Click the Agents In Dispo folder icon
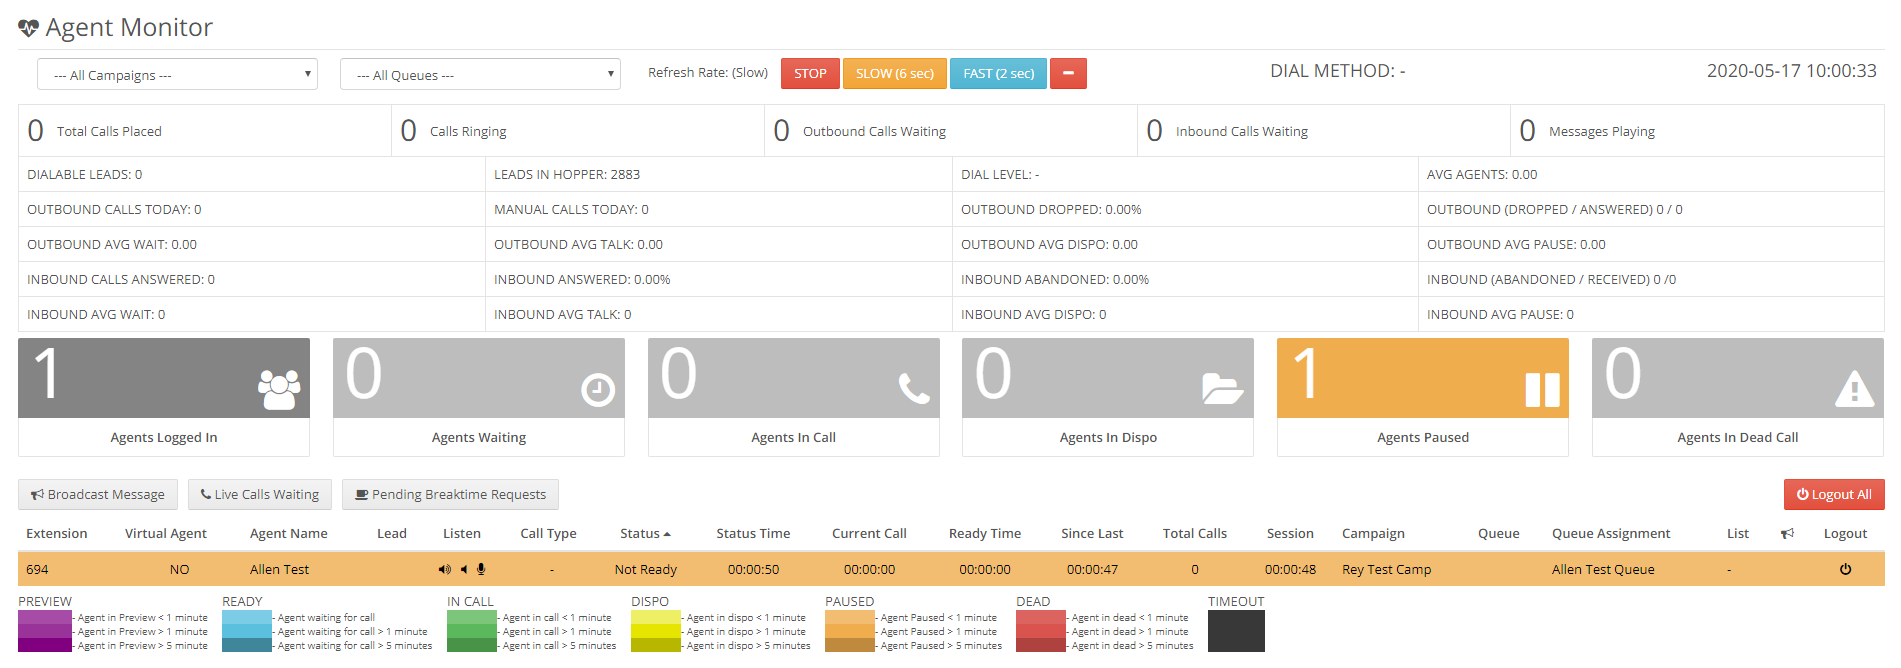Viewport: 1901px width, 668px height. 1222,388
